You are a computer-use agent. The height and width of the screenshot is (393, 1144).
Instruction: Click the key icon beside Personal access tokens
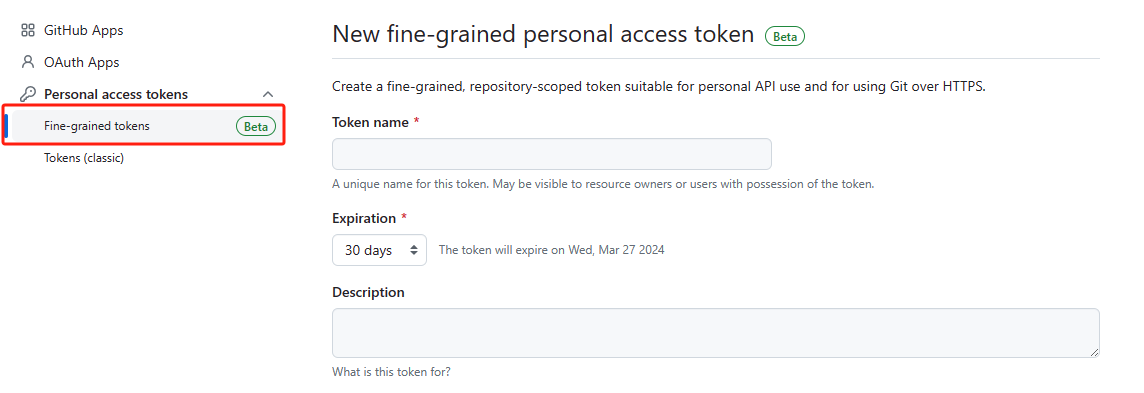(28, 94)
